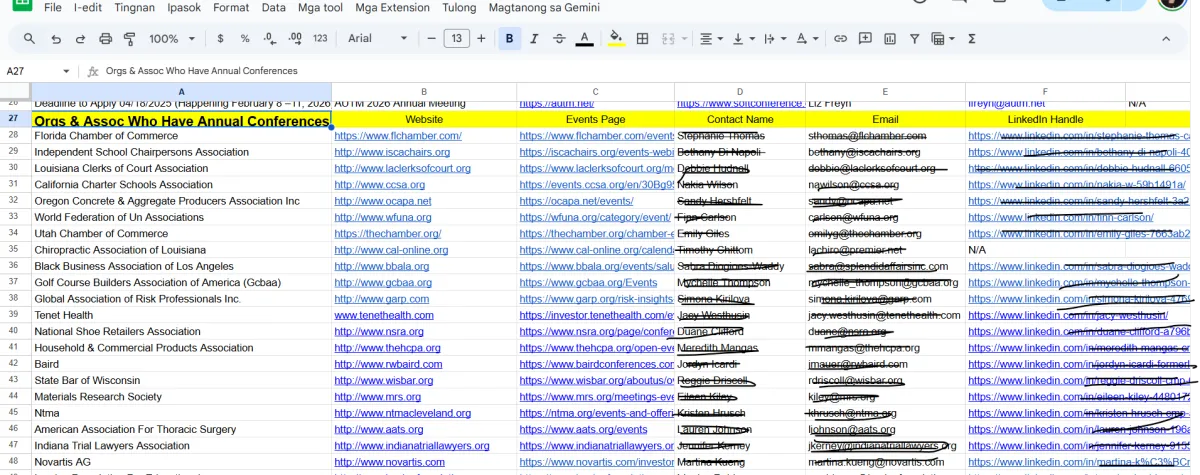Image resolution: width=1200 pixels, height=475 pixels.
Task: Toggle strikethrough formatting
Action: click(560, 39)
